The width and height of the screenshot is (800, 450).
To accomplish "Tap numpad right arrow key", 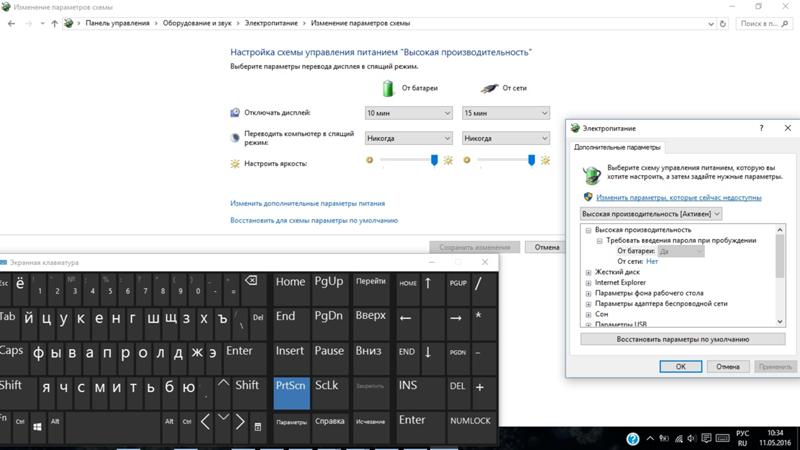I will click(456, 318).
